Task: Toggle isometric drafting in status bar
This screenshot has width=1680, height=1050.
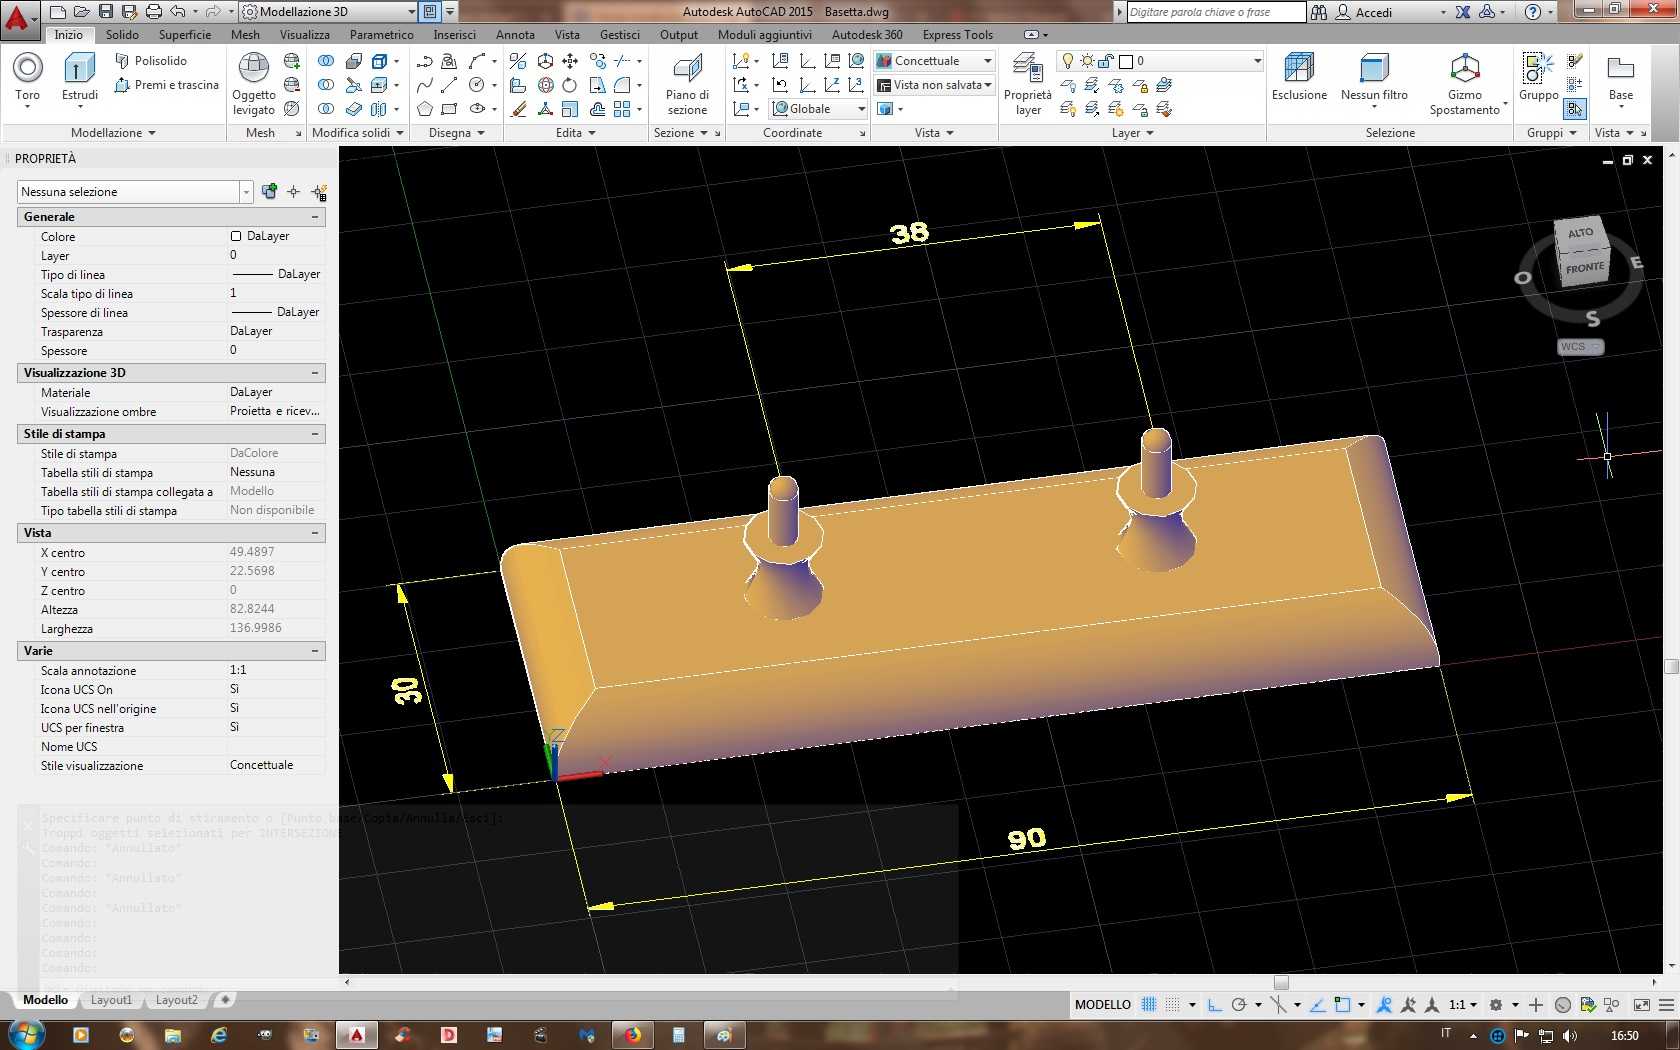Action: point(1278,1005)
